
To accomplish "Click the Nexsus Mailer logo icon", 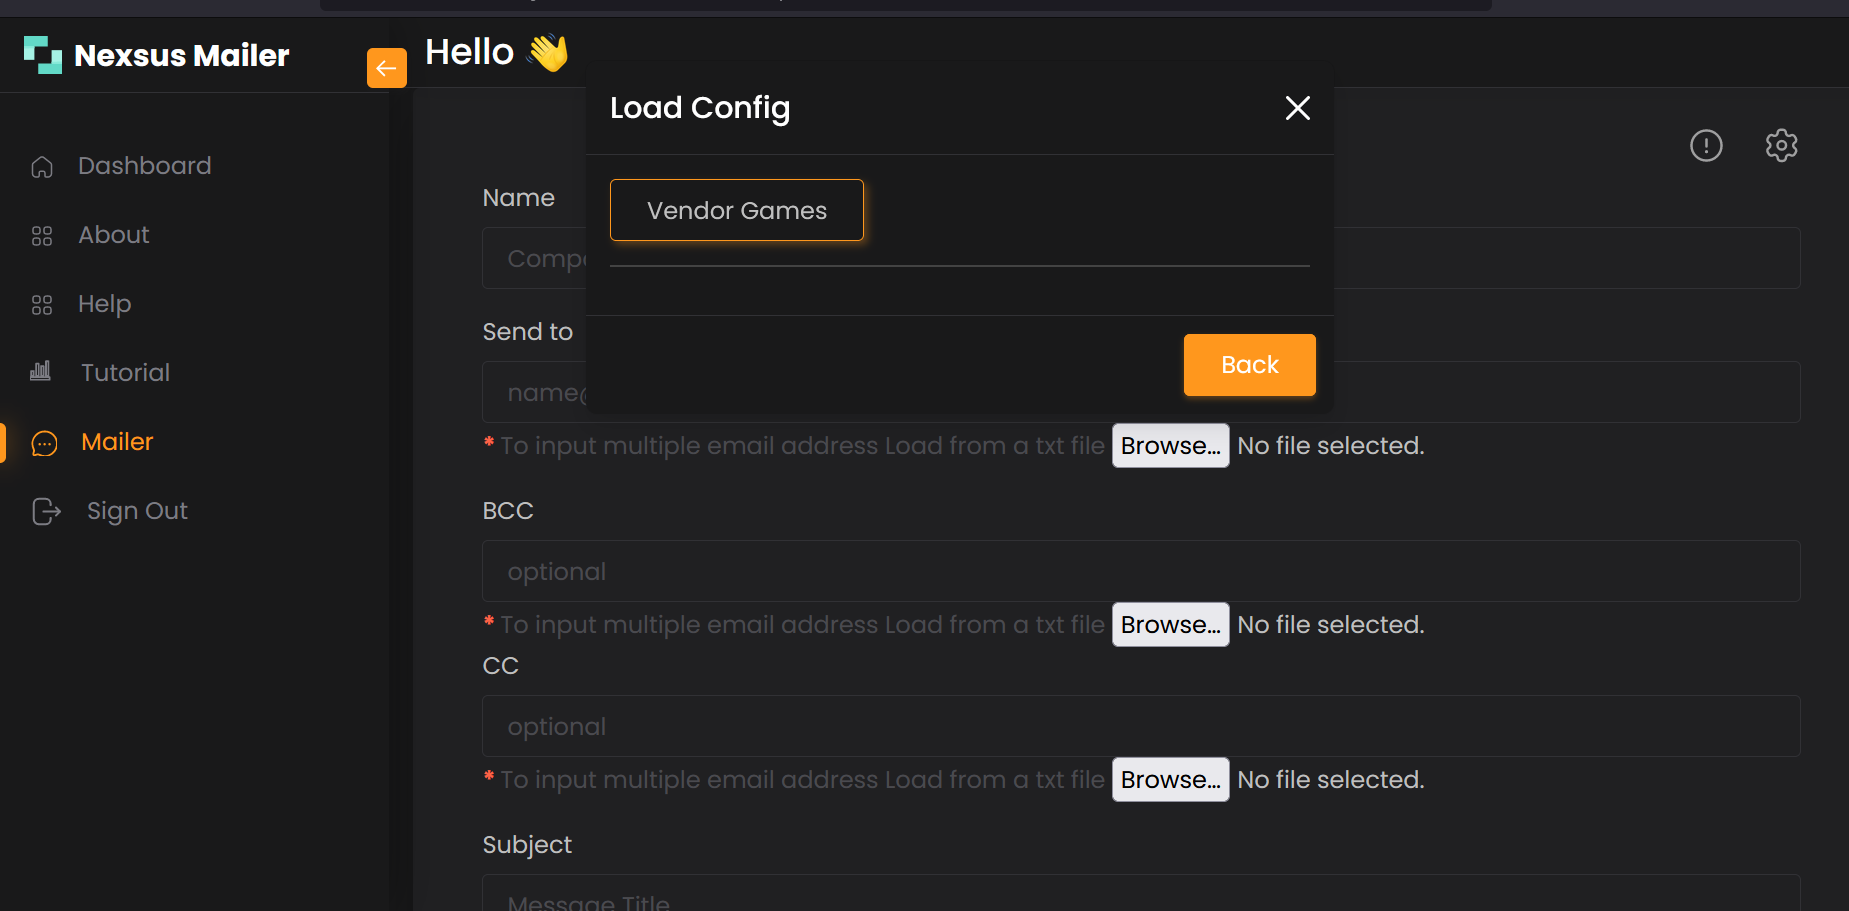I will point(43,55).
